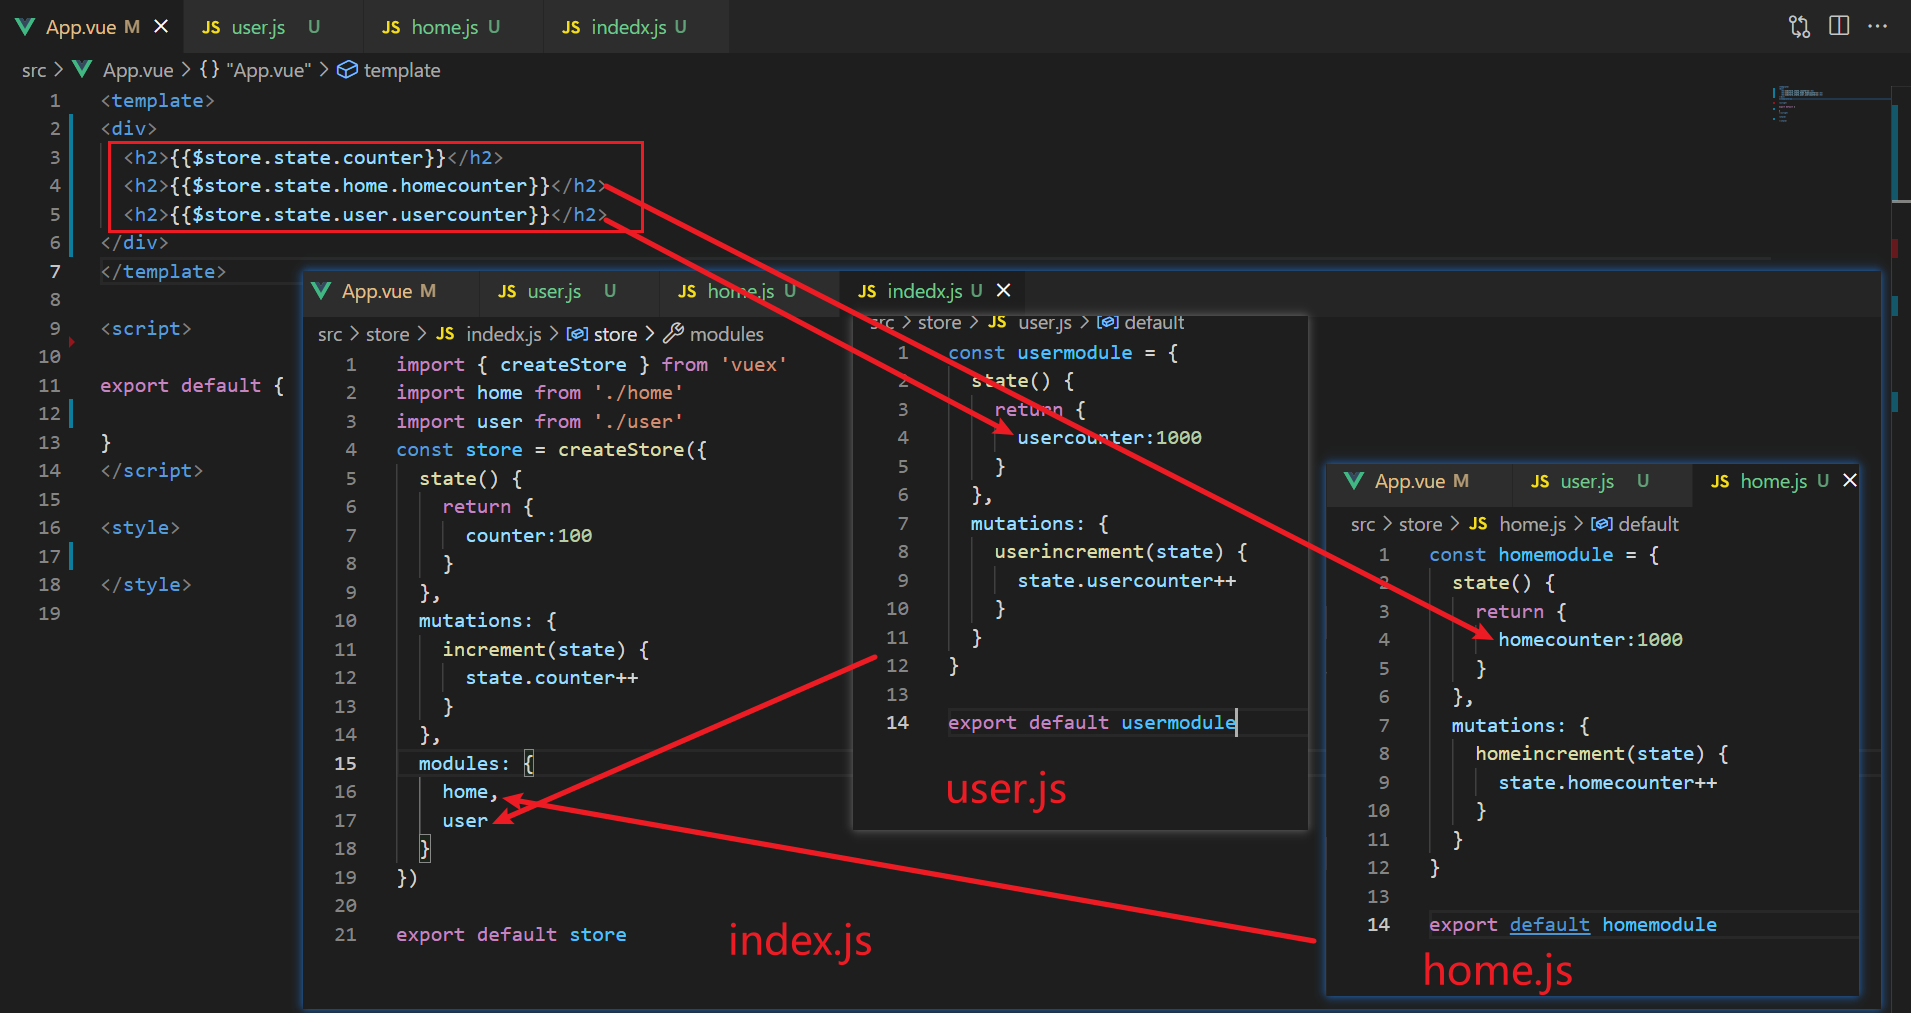Click the JS icon on home.js main tab
1911x1013 pixels.
click(x=391, y=27)
